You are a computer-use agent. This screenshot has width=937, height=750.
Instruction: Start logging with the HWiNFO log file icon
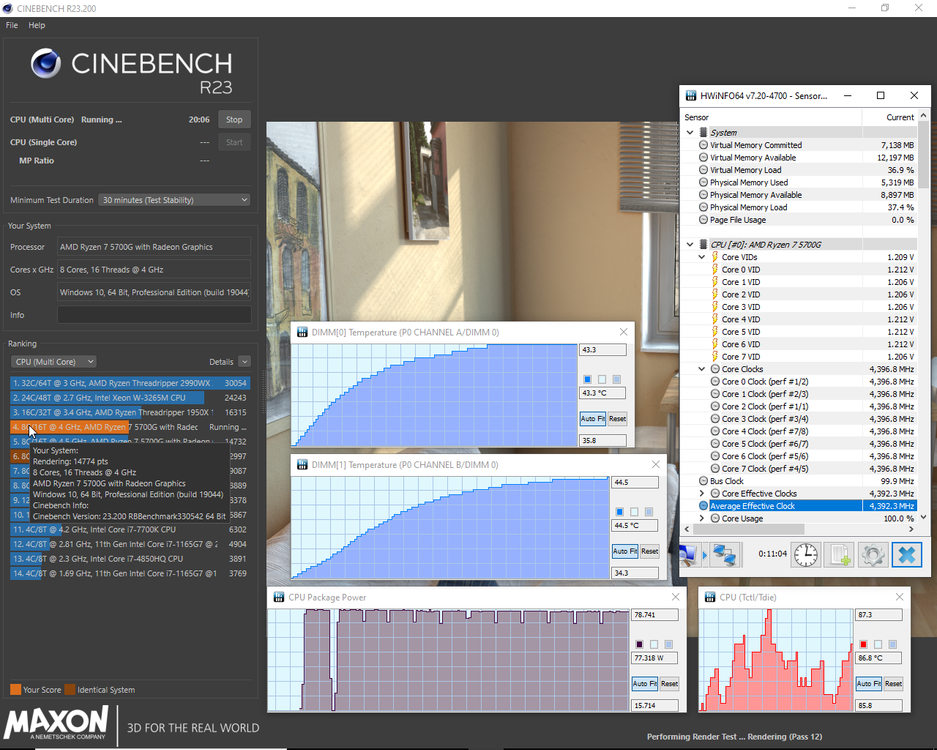pyautogui.click(x=838, y=555)
